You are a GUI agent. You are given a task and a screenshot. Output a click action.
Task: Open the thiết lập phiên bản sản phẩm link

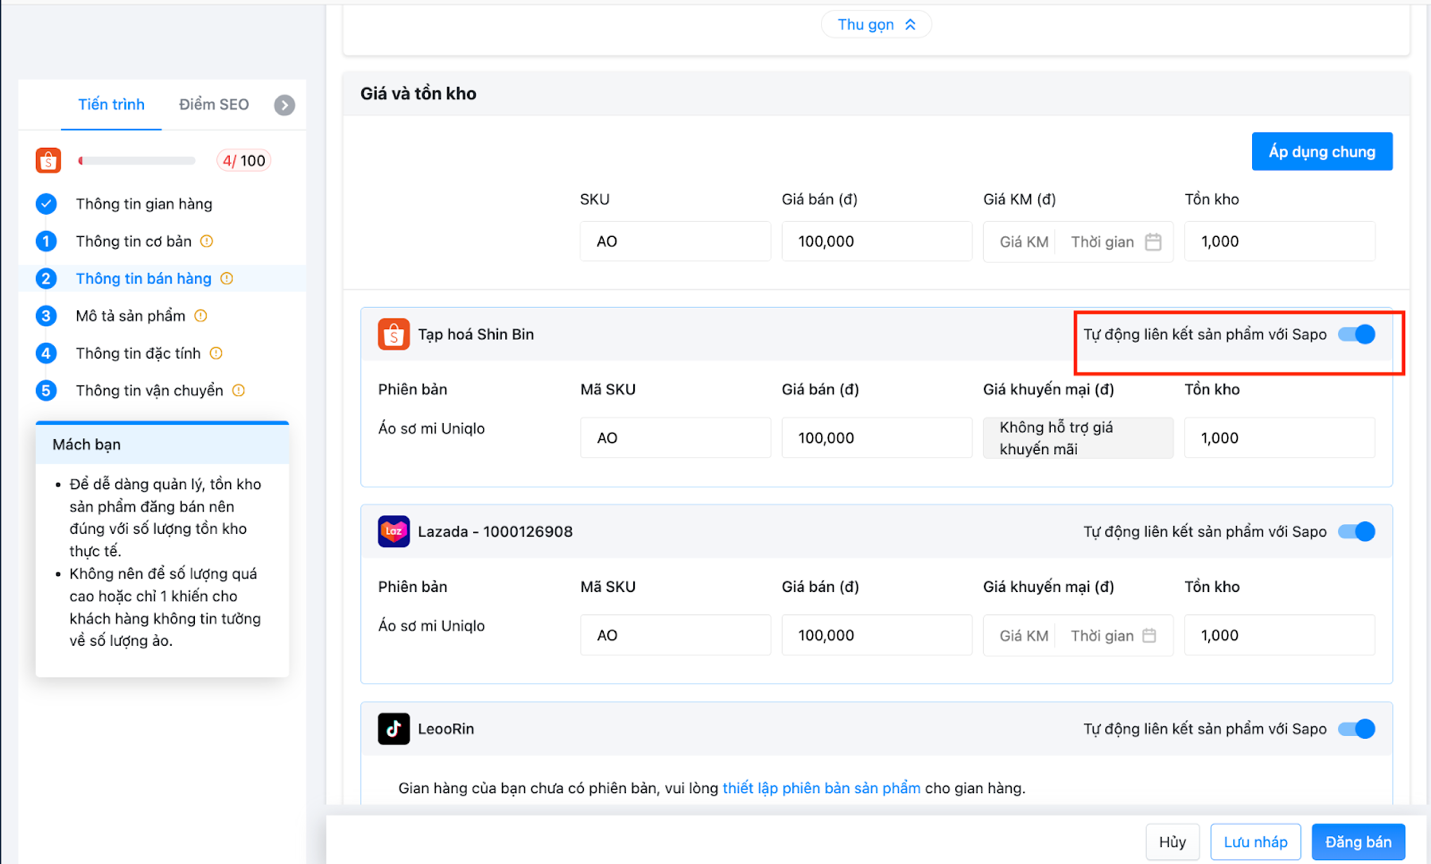click(x=821, y=788)
